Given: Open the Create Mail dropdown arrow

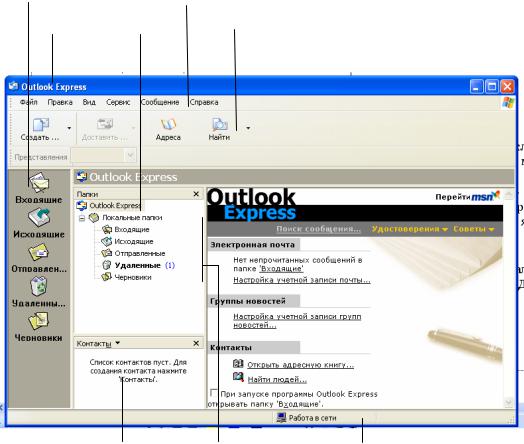Looking at the screenshot, I should click(69, 128).
